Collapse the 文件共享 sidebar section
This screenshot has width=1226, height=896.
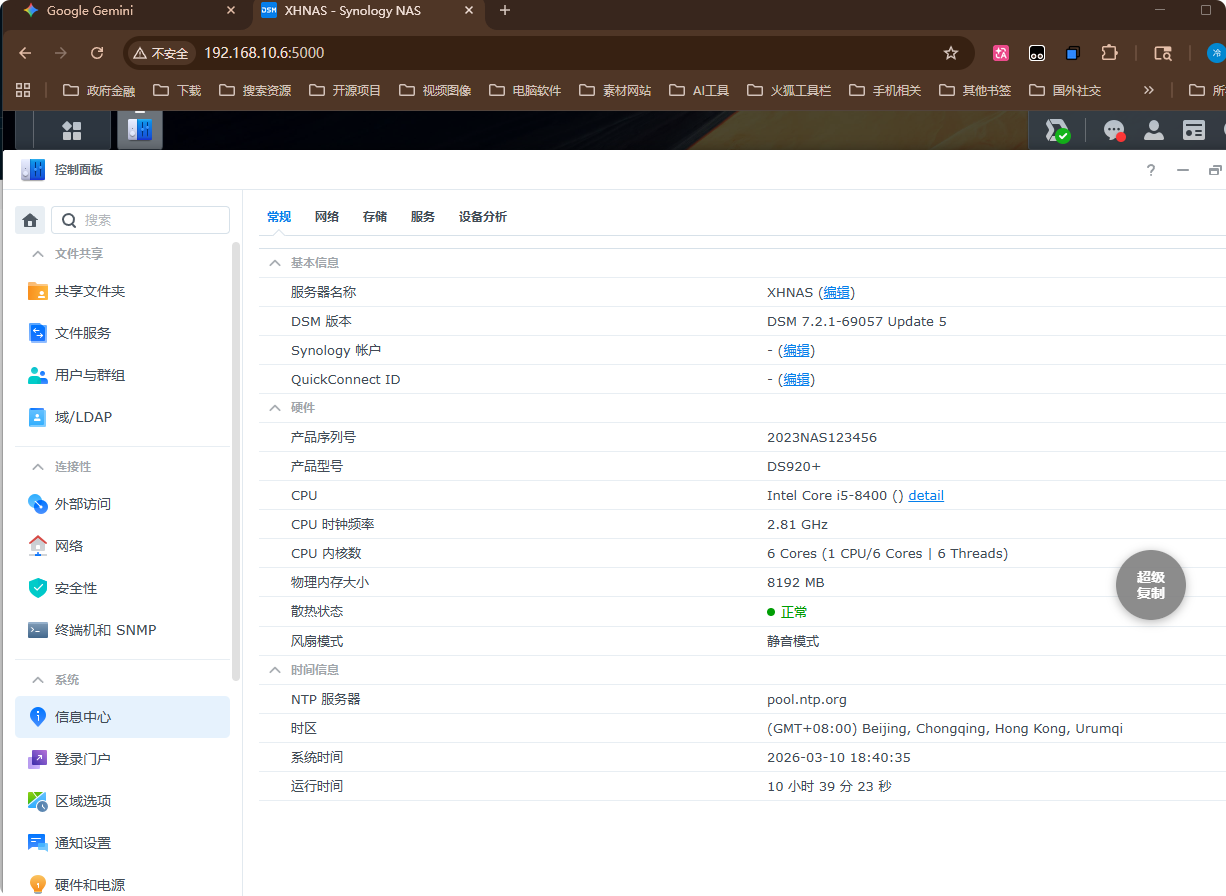pyautogui.click(x=38, y=254)
